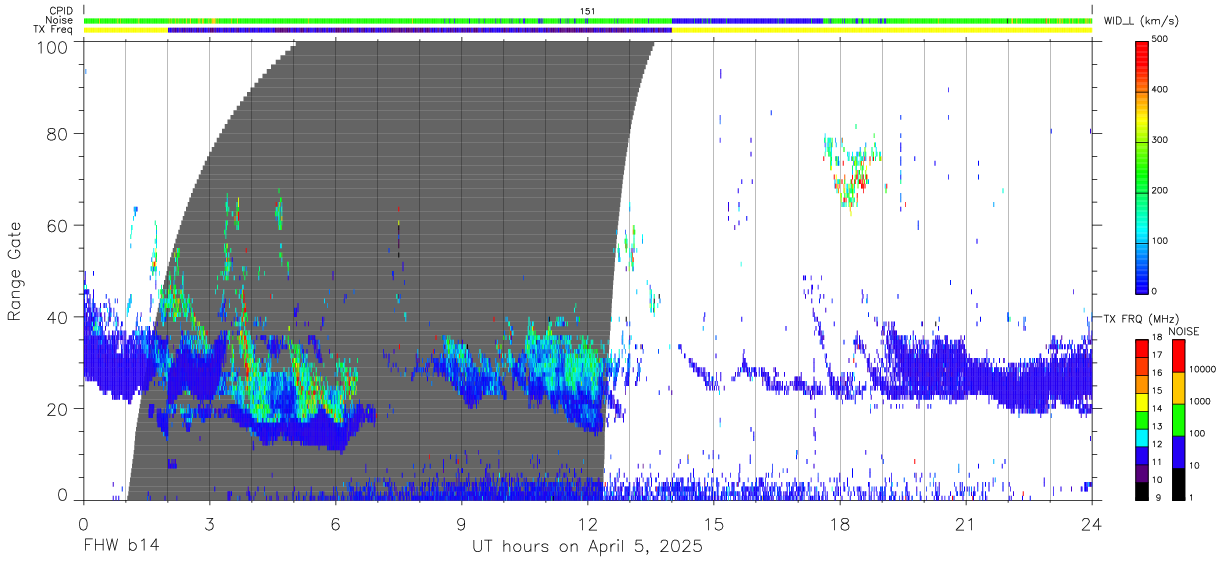The width and height of the screenshot is (1228, 567).
Task: Click the x-axis tick label 24
Action: click(x=1092, y=524)
